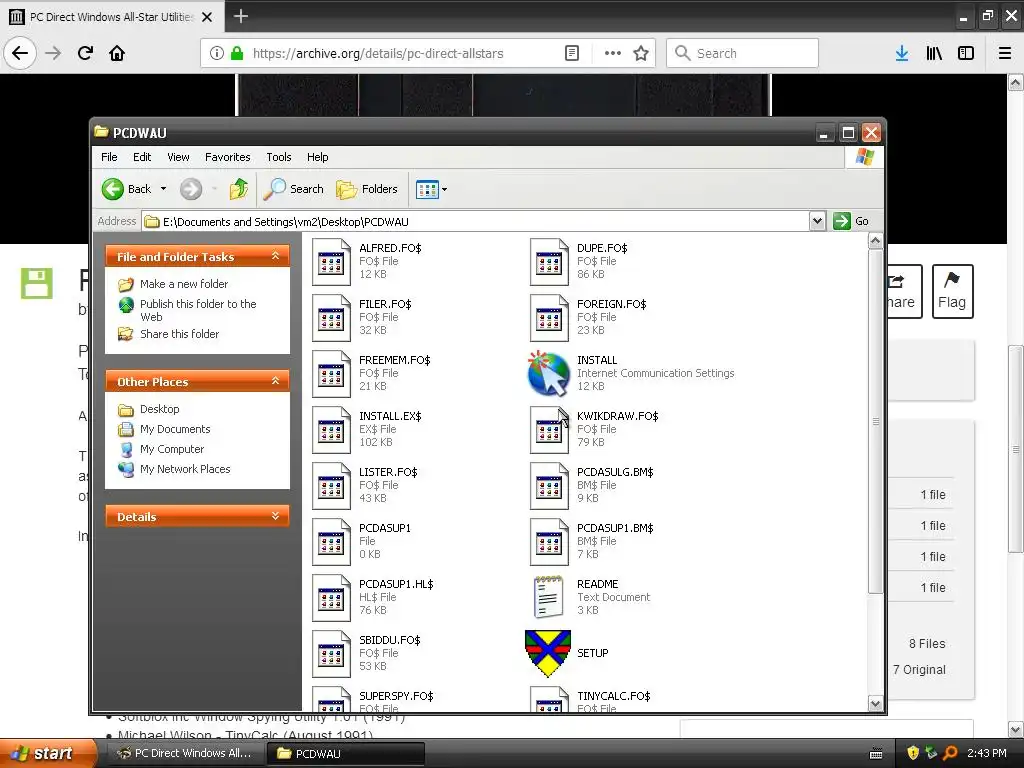Select the TINYCALC.FO$ file name
The width and height of the screenshot is (1024, 768).
(x=613, y=696)
